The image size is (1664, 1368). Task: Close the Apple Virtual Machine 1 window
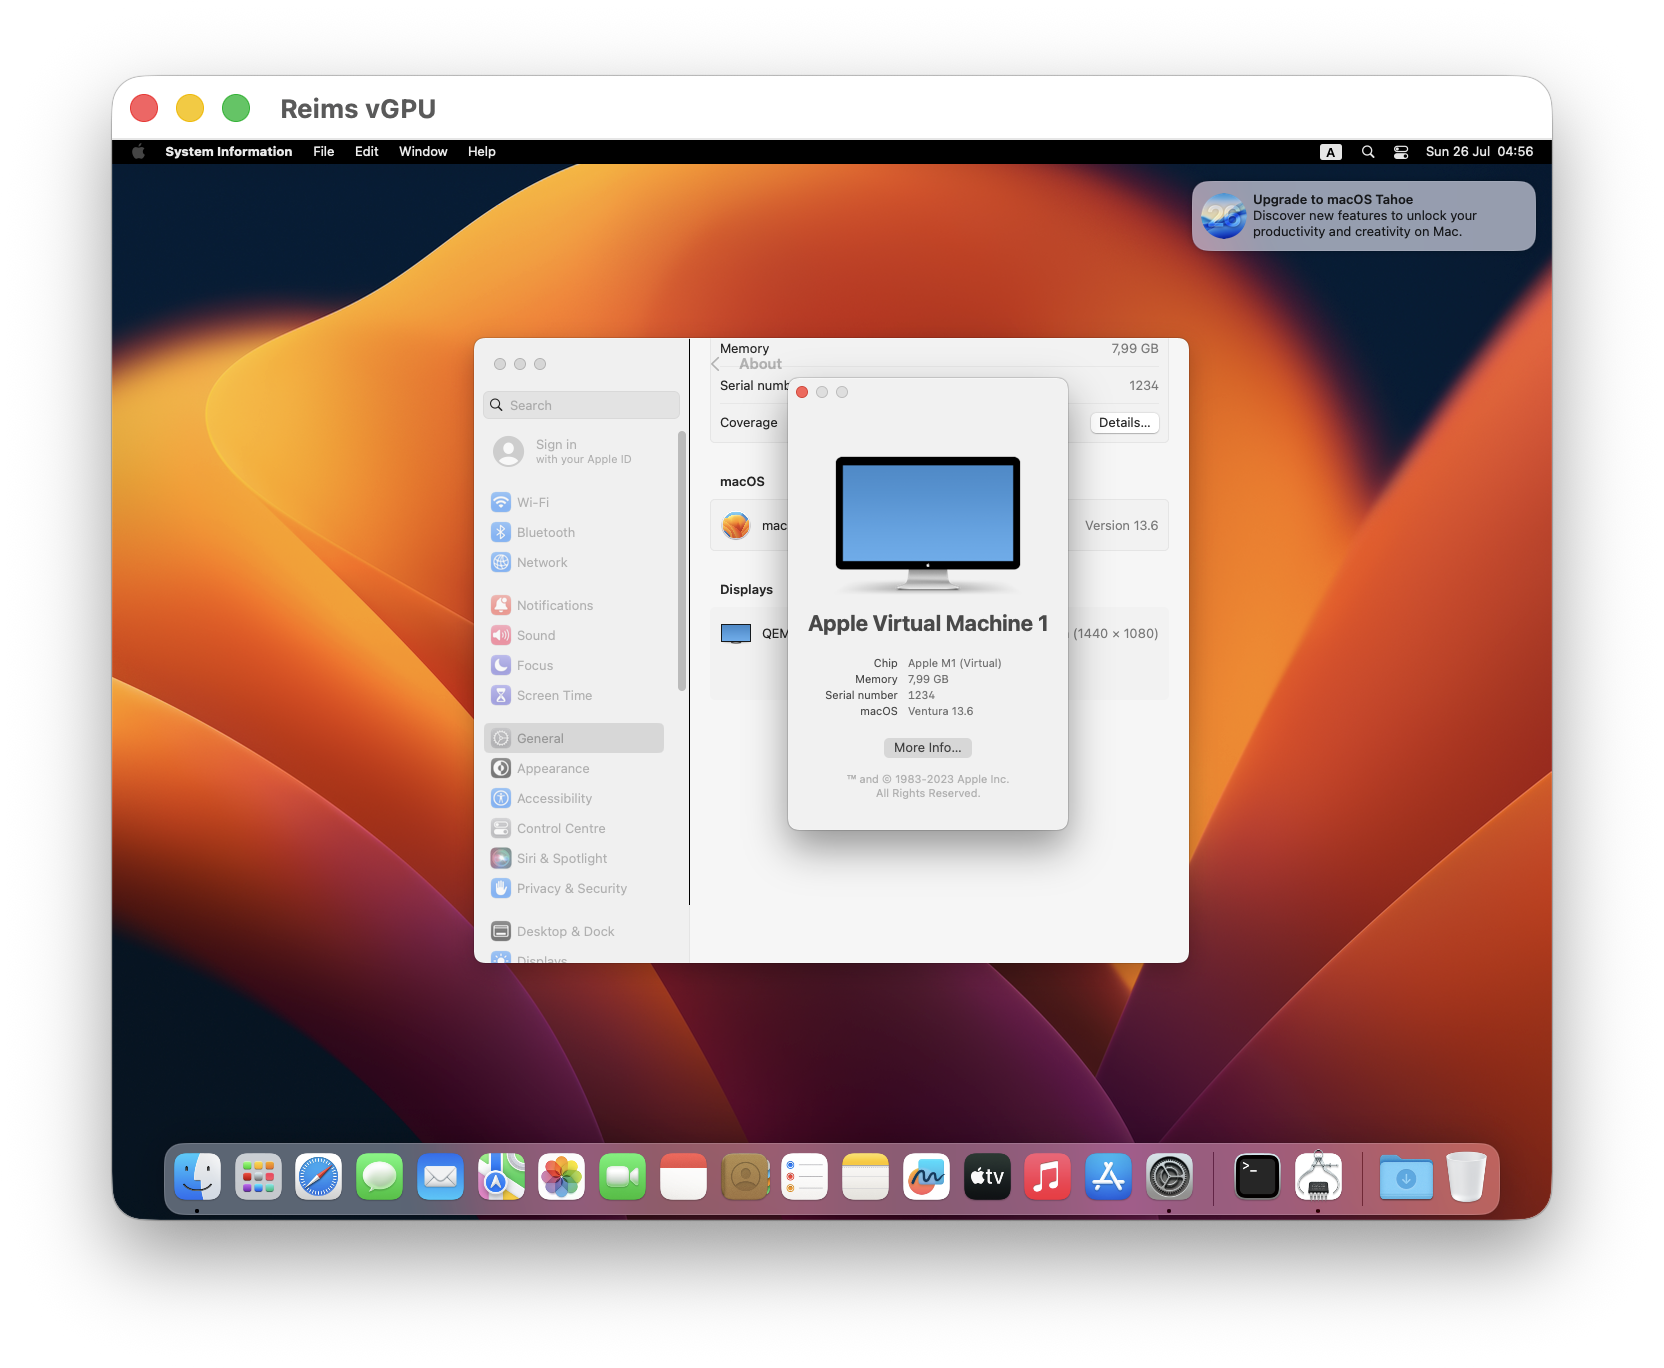(802, 392)
